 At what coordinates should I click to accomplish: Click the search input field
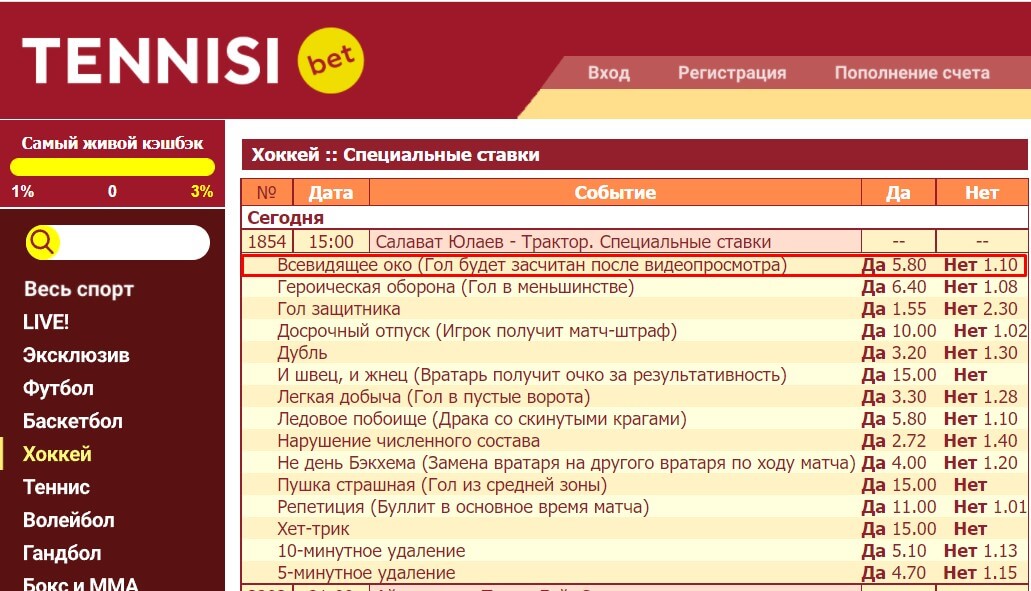tap(130, 242)
